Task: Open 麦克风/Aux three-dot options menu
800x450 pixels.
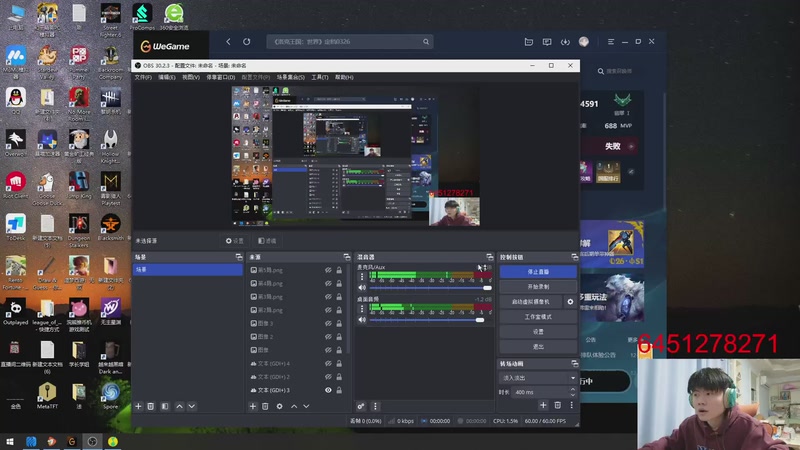Action: [362, 277]
